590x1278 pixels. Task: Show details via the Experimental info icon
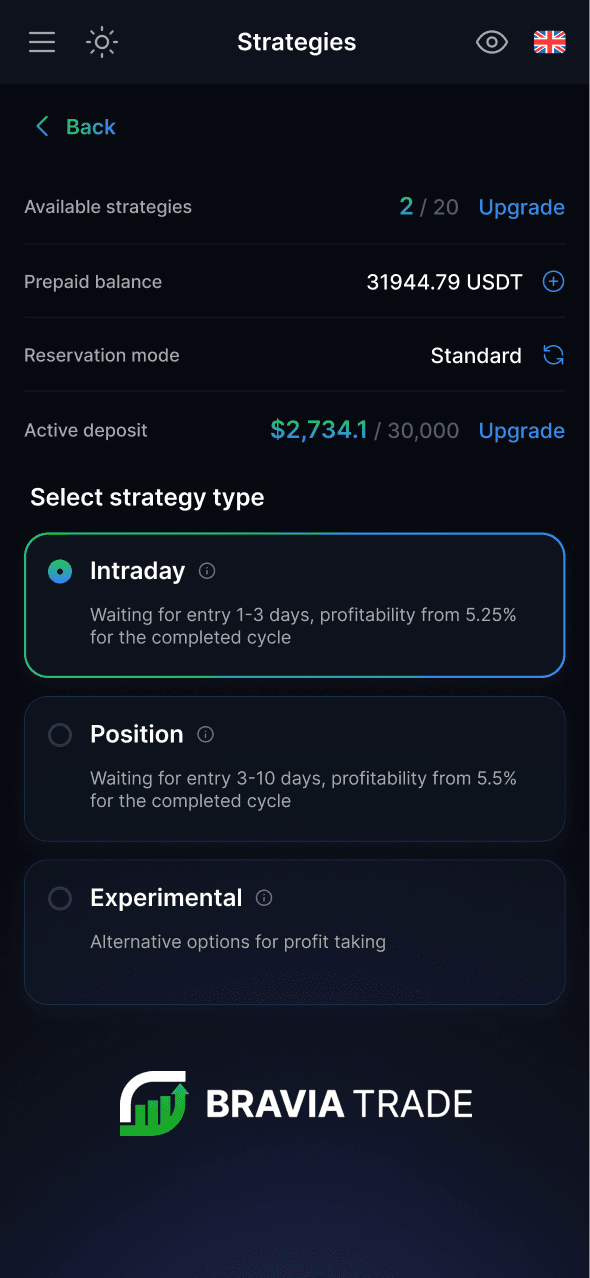(263, 897)
